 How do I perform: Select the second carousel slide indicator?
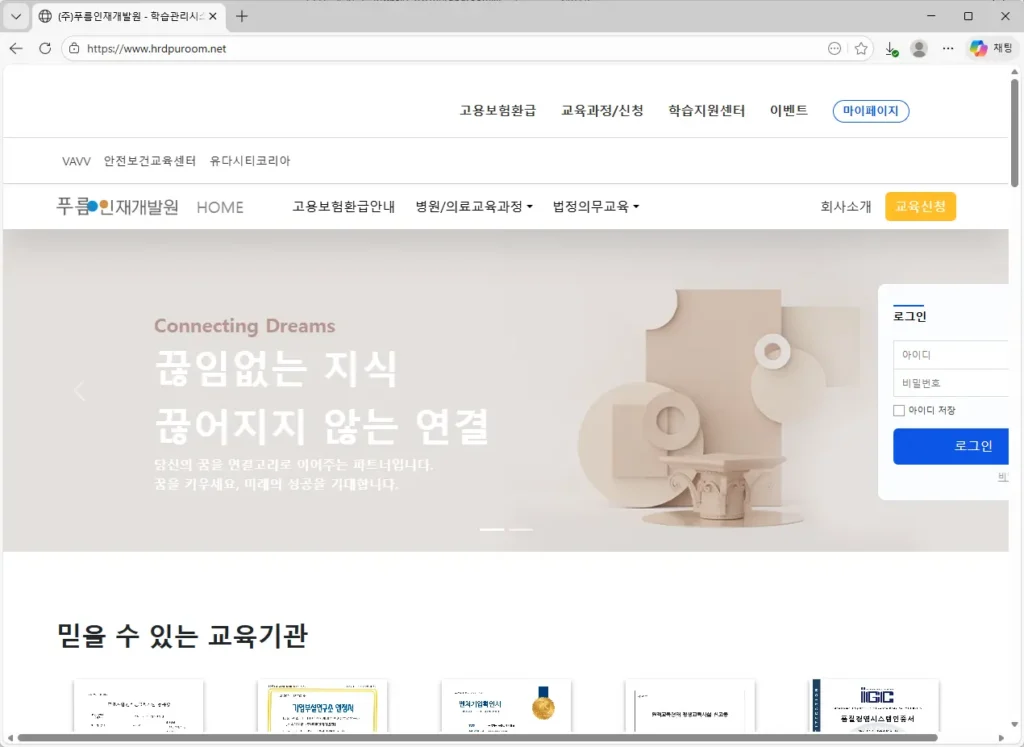click(x=520, y=530)
